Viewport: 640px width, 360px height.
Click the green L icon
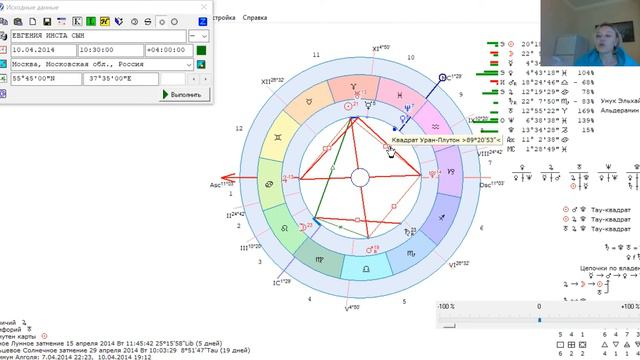tap(91, 22)
